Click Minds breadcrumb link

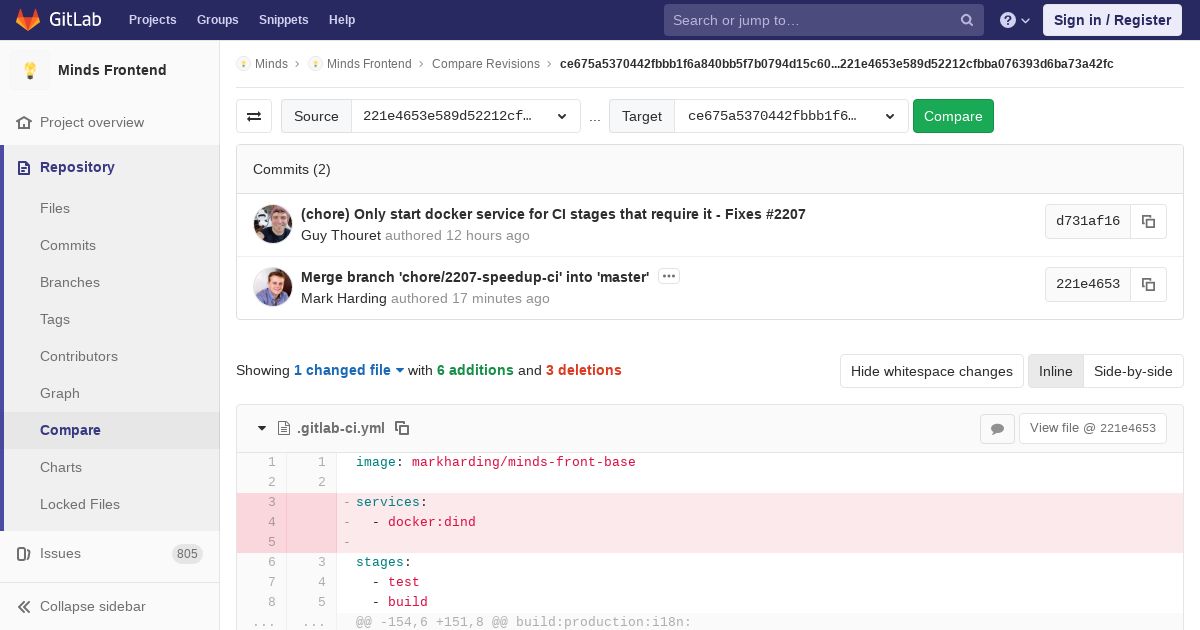point(271,63)
